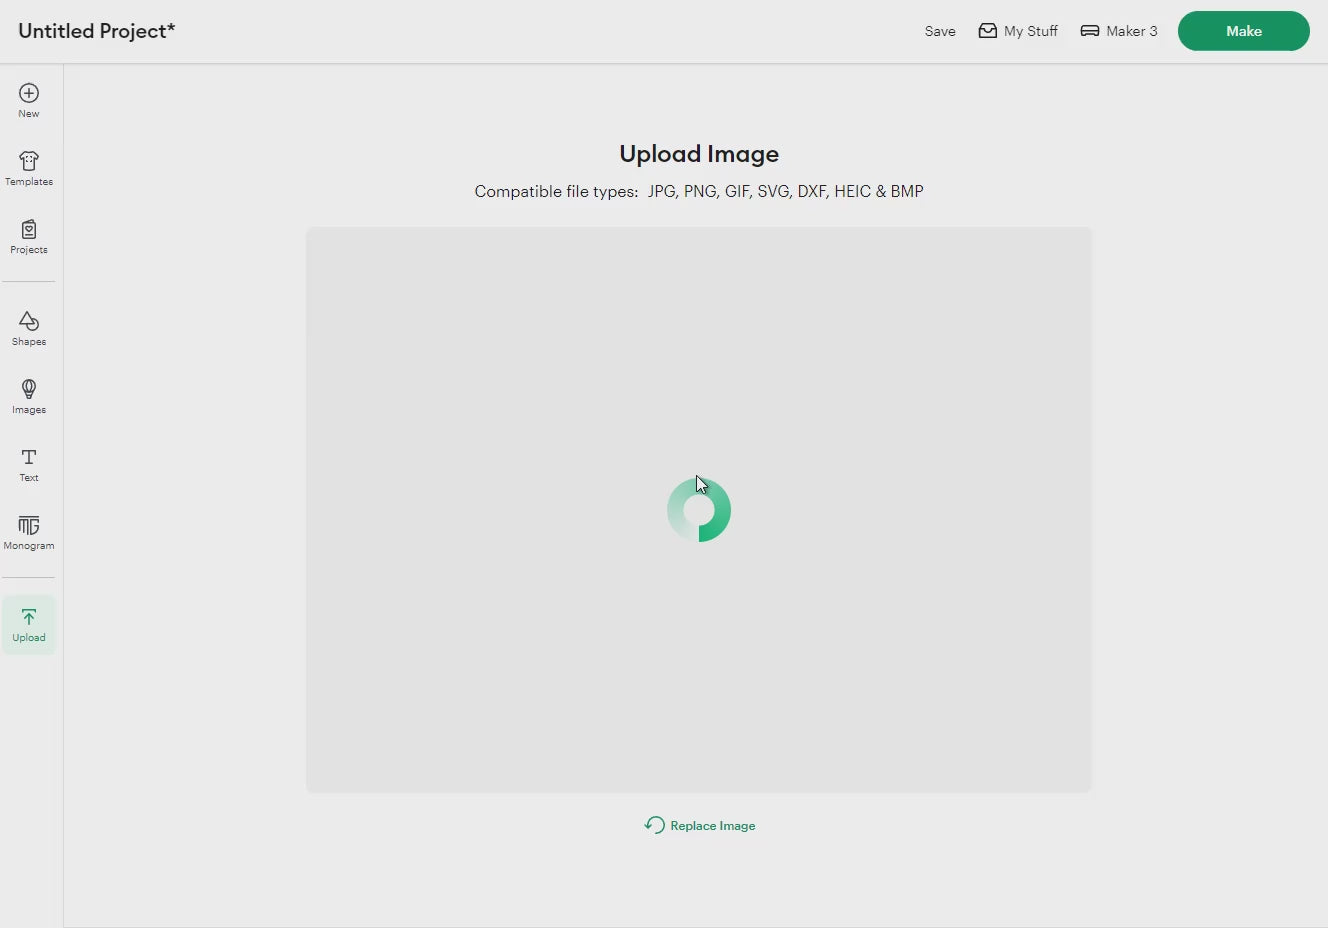Click the Untitled Project title
This screenshot has width=1328, height=928.
pos(97,31)
